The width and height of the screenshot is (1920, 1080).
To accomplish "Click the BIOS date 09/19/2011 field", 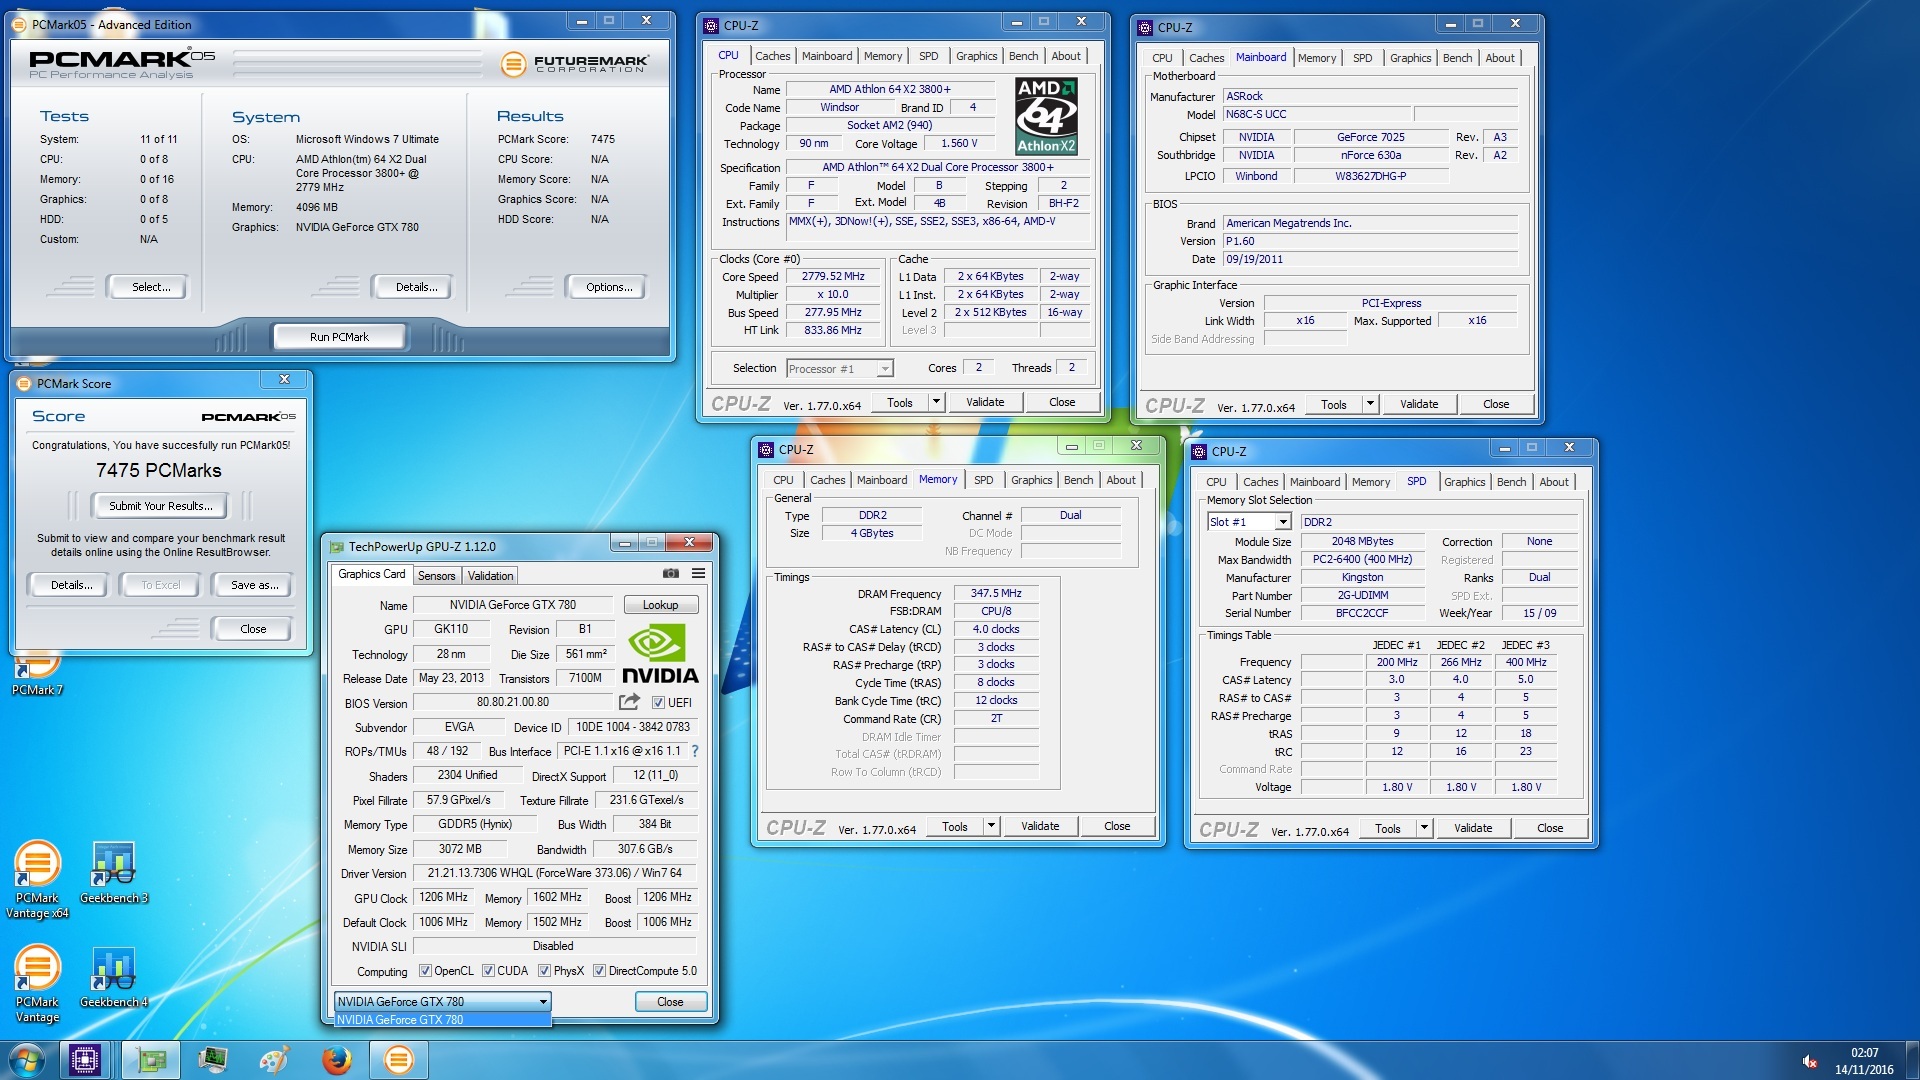I will point(1371,259).
